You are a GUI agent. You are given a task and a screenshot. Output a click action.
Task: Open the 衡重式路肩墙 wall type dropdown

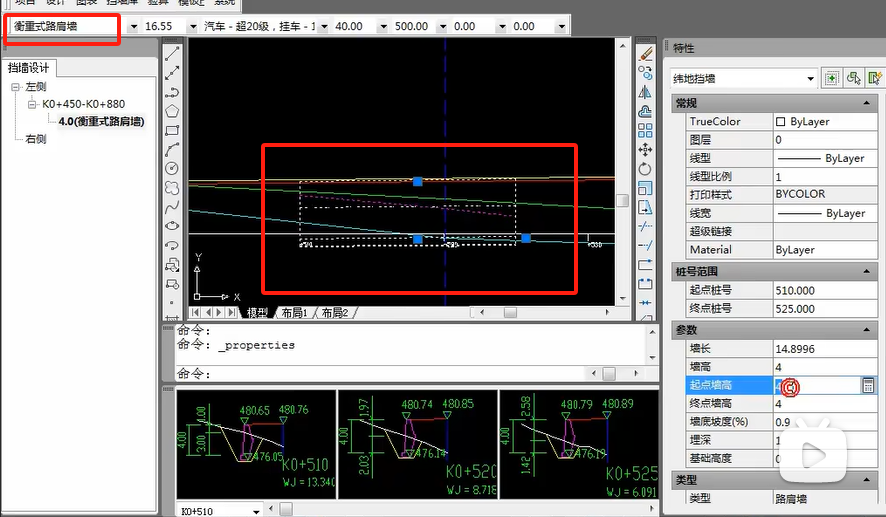pyautogui.click(x=133, y=25)
